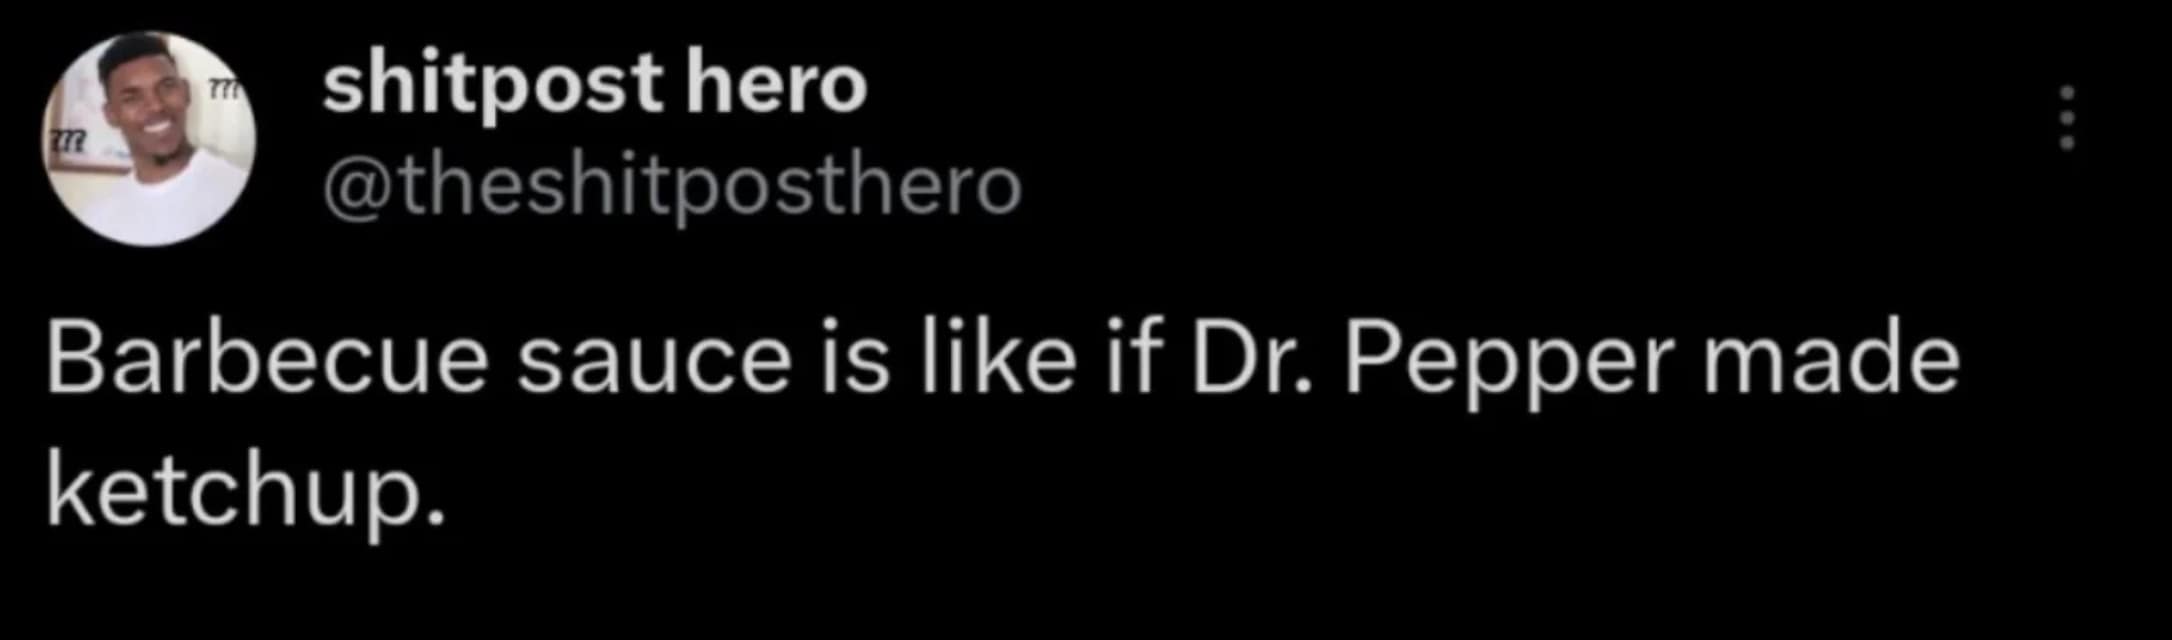Image resolution: width=2172 pixels, height=640 pixels.
Task: Click the top dot of the vertical ellipsis
Action: pyautogui.click(x=2067, y=94)
